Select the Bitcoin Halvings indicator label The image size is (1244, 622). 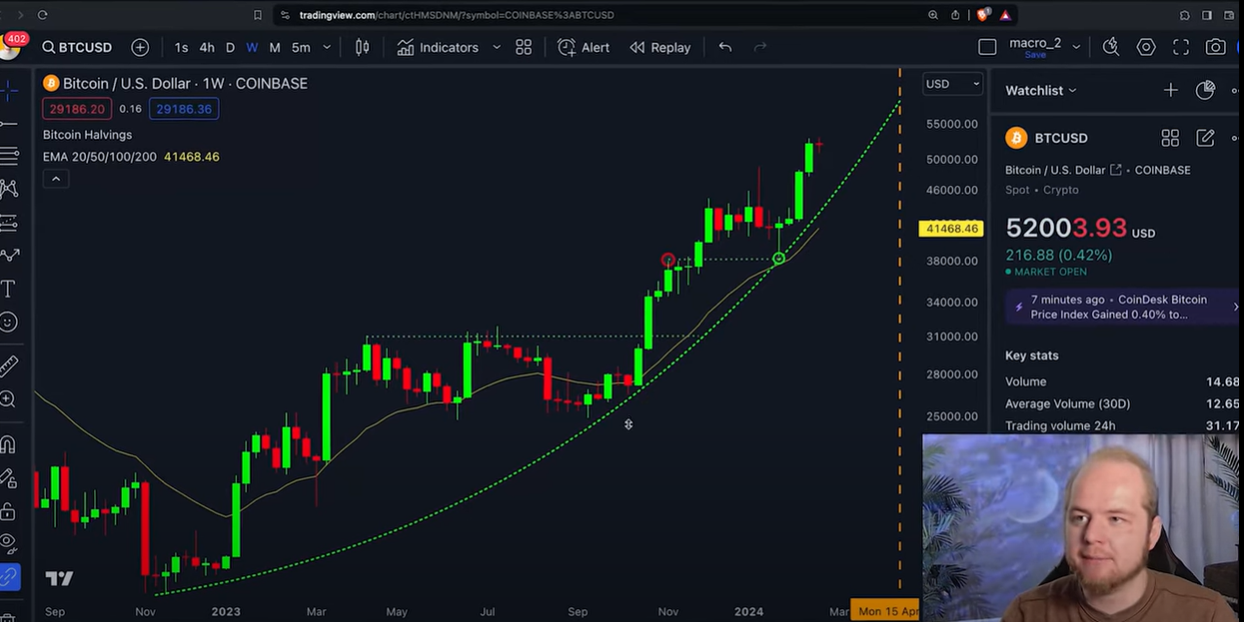pyautogui.click(x=87, y=134)
